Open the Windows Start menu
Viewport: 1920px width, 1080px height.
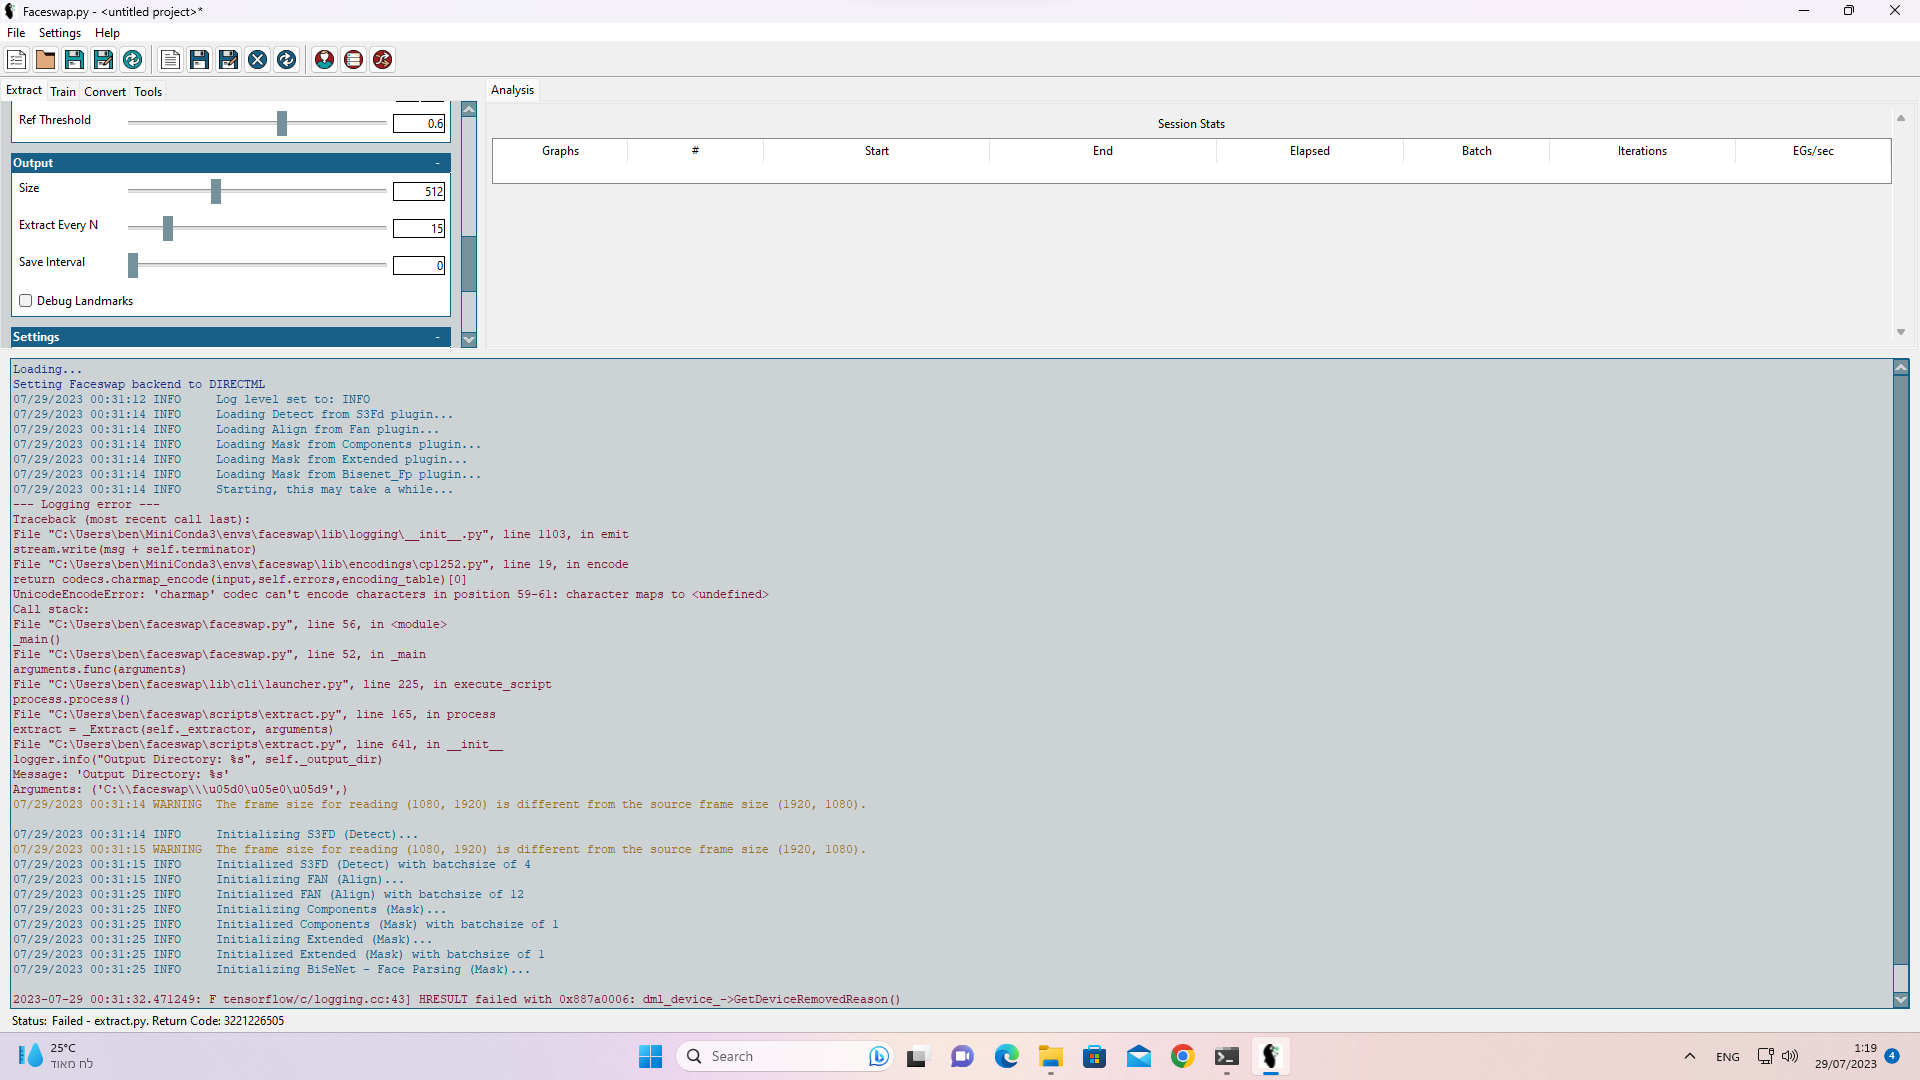(651, 1056)
